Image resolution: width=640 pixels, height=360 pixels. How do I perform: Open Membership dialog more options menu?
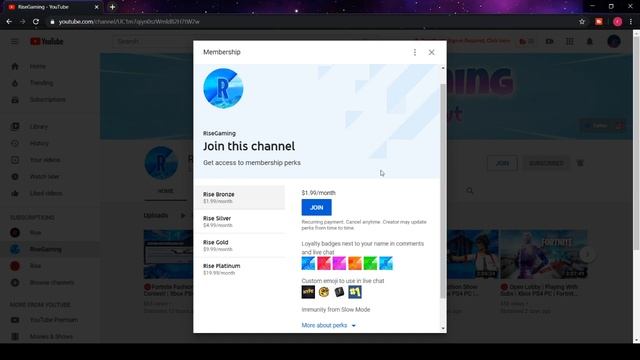(415, 52)
